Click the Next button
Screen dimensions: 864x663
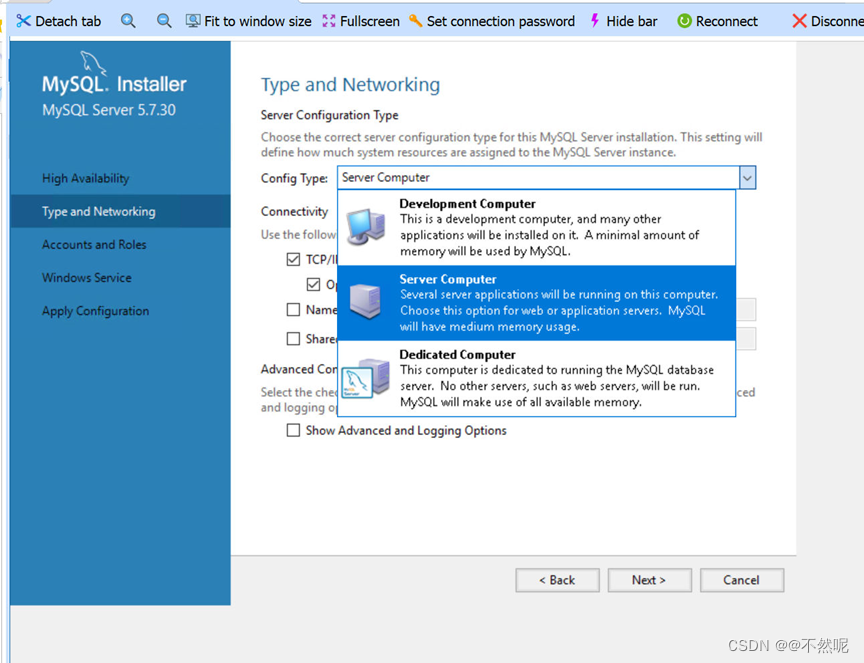[x=649, y=580]
